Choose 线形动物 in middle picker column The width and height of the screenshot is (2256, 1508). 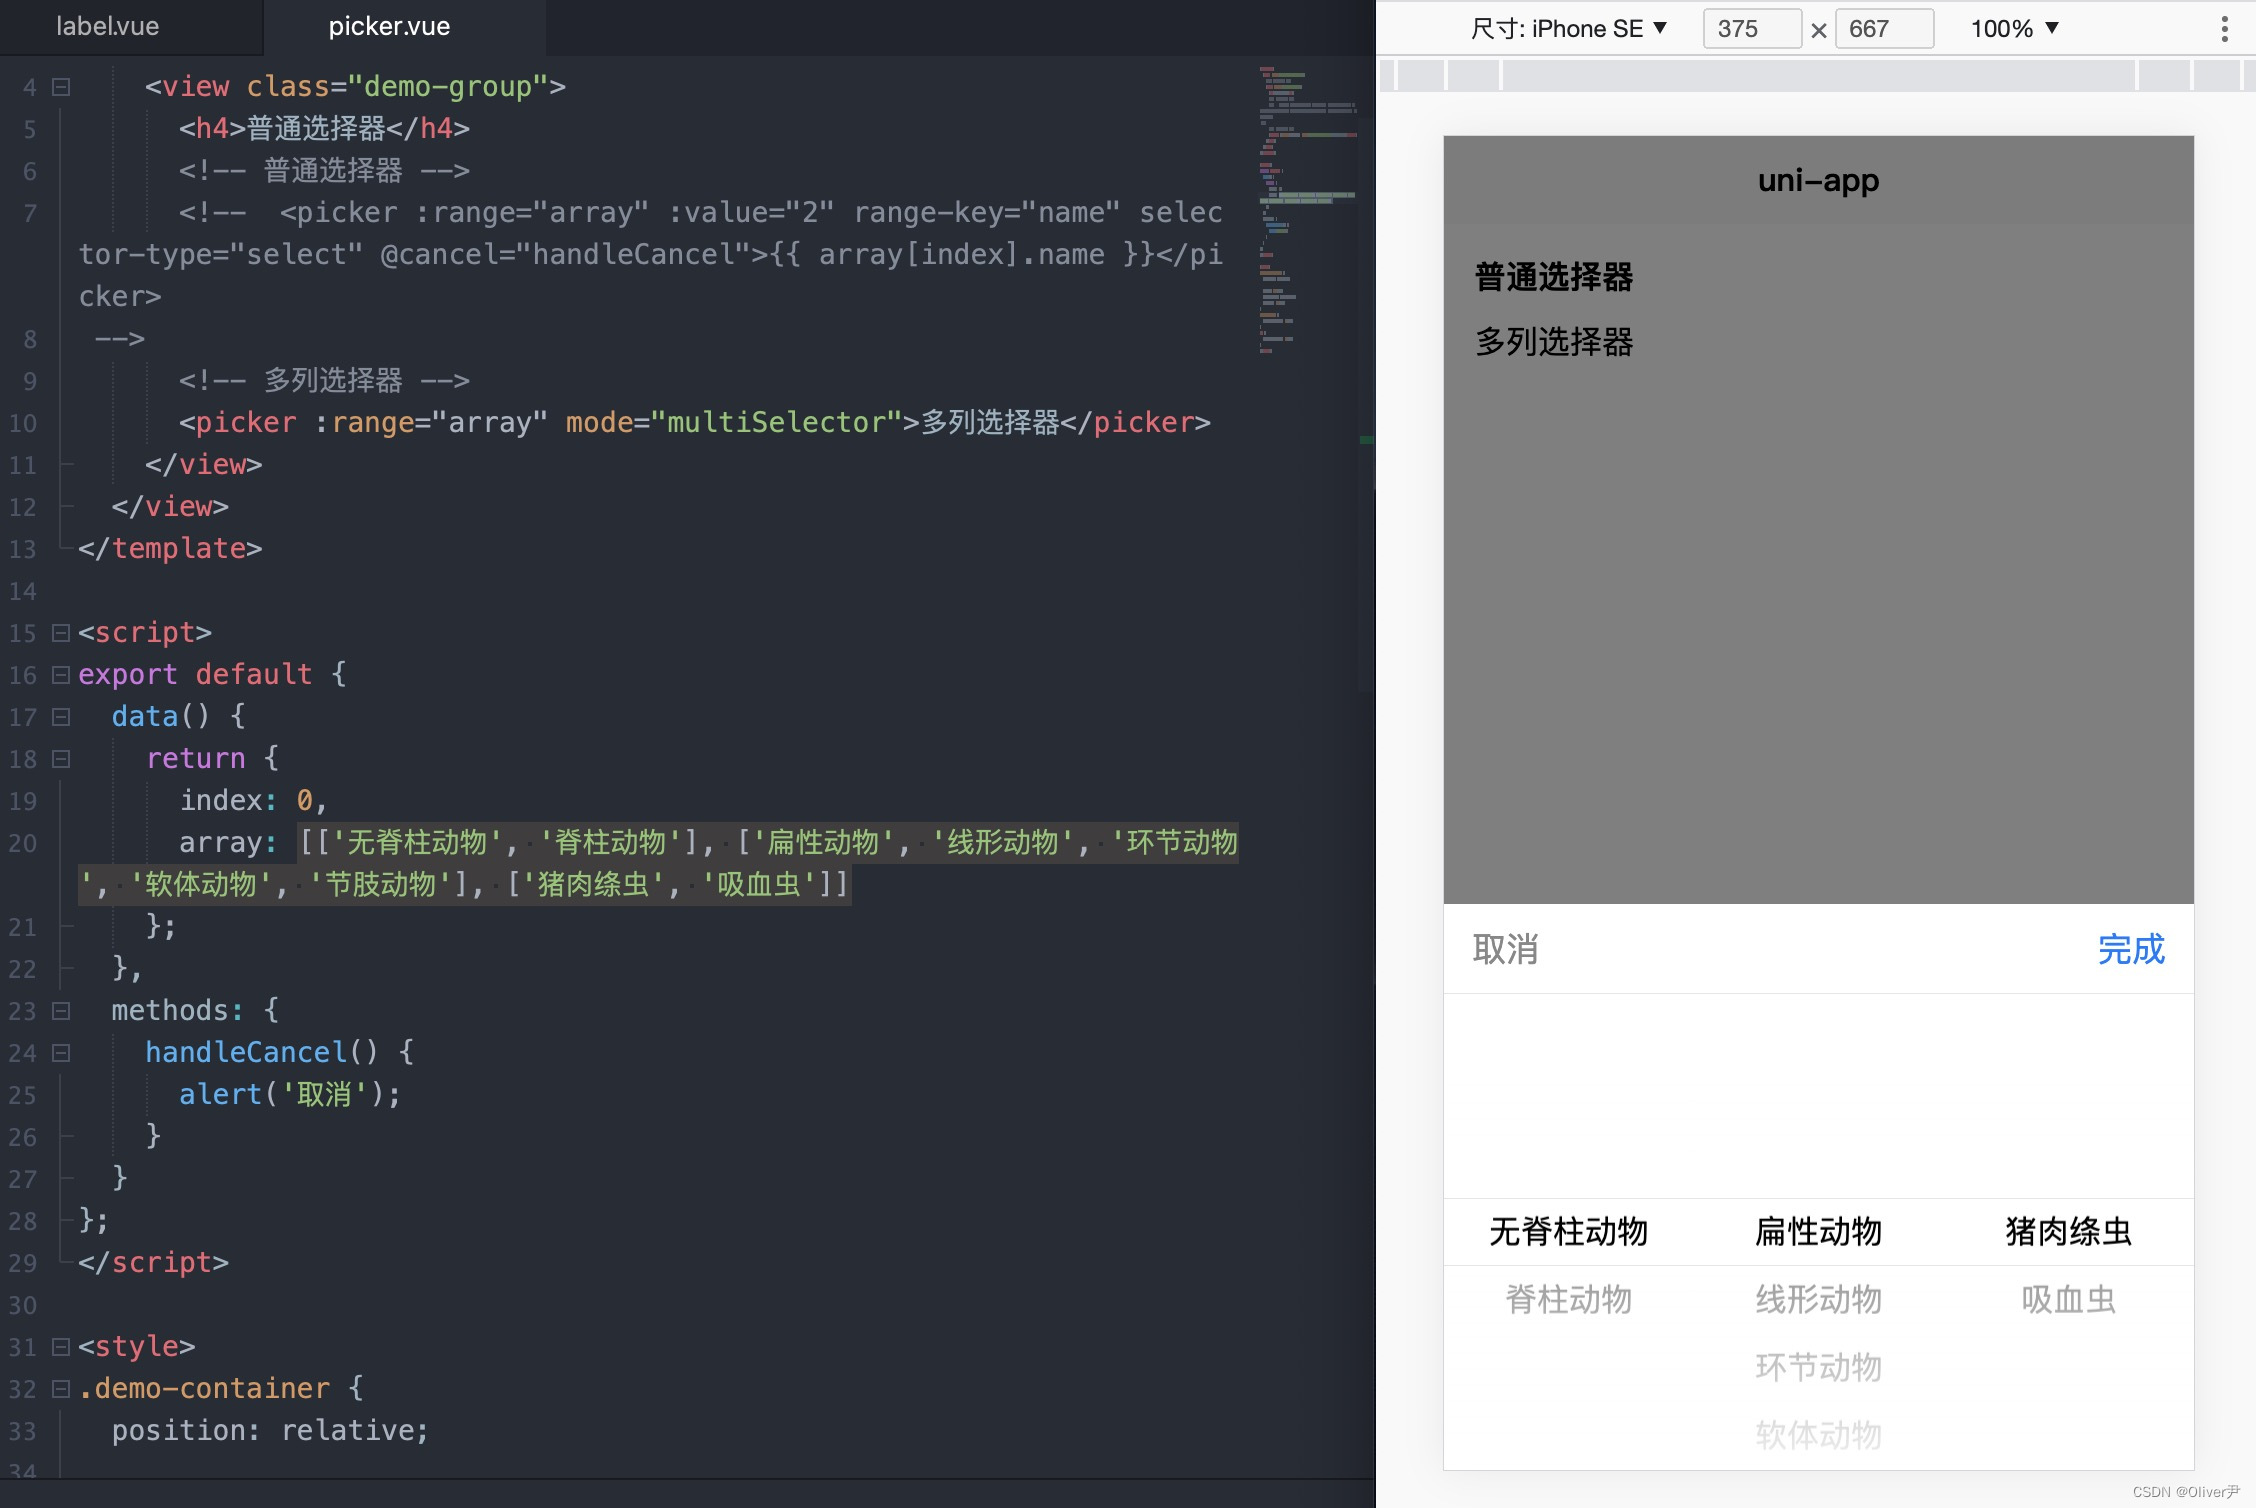pos(1818,1299)
